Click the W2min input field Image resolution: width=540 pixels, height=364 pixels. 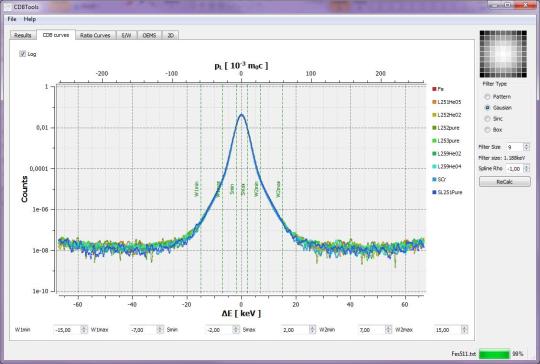click(372, 330)
